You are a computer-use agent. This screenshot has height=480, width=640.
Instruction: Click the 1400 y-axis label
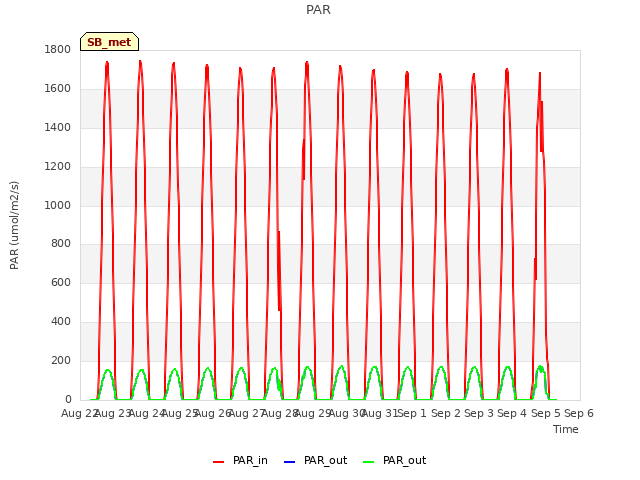tap(58, 127)
